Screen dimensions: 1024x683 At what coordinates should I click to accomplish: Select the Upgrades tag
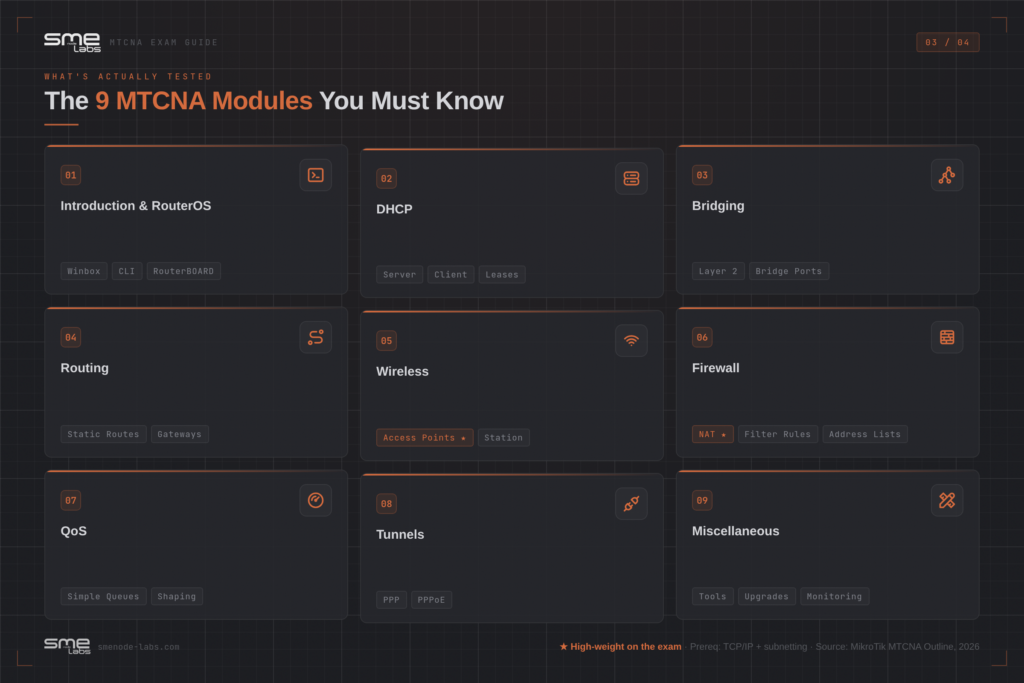pos(767,596)
